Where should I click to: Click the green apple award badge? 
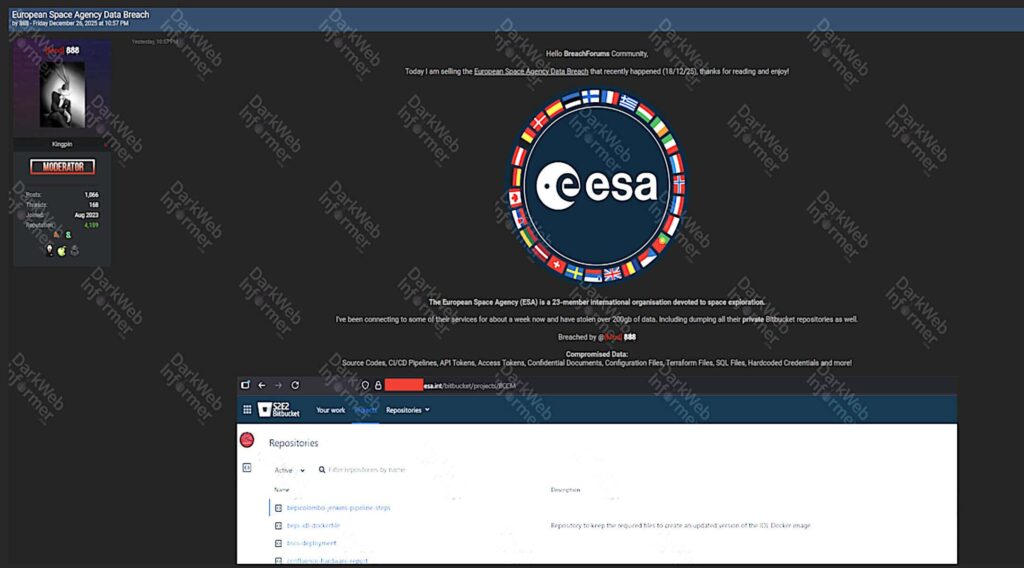pyautogui.click(x=61, y=251)
